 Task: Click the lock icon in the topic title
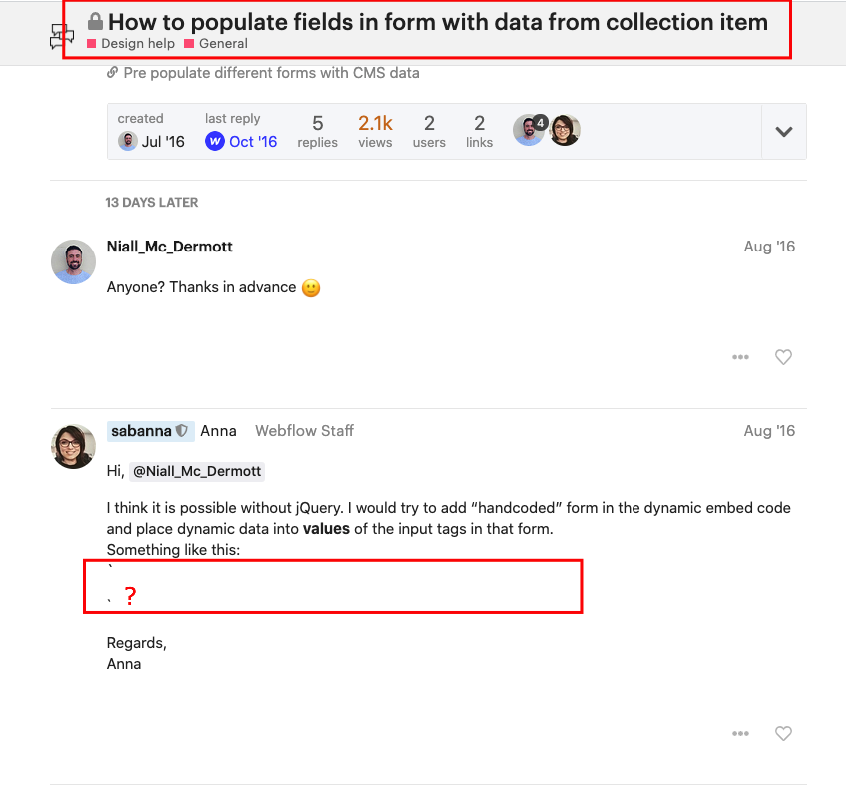[x=96, y=21]
